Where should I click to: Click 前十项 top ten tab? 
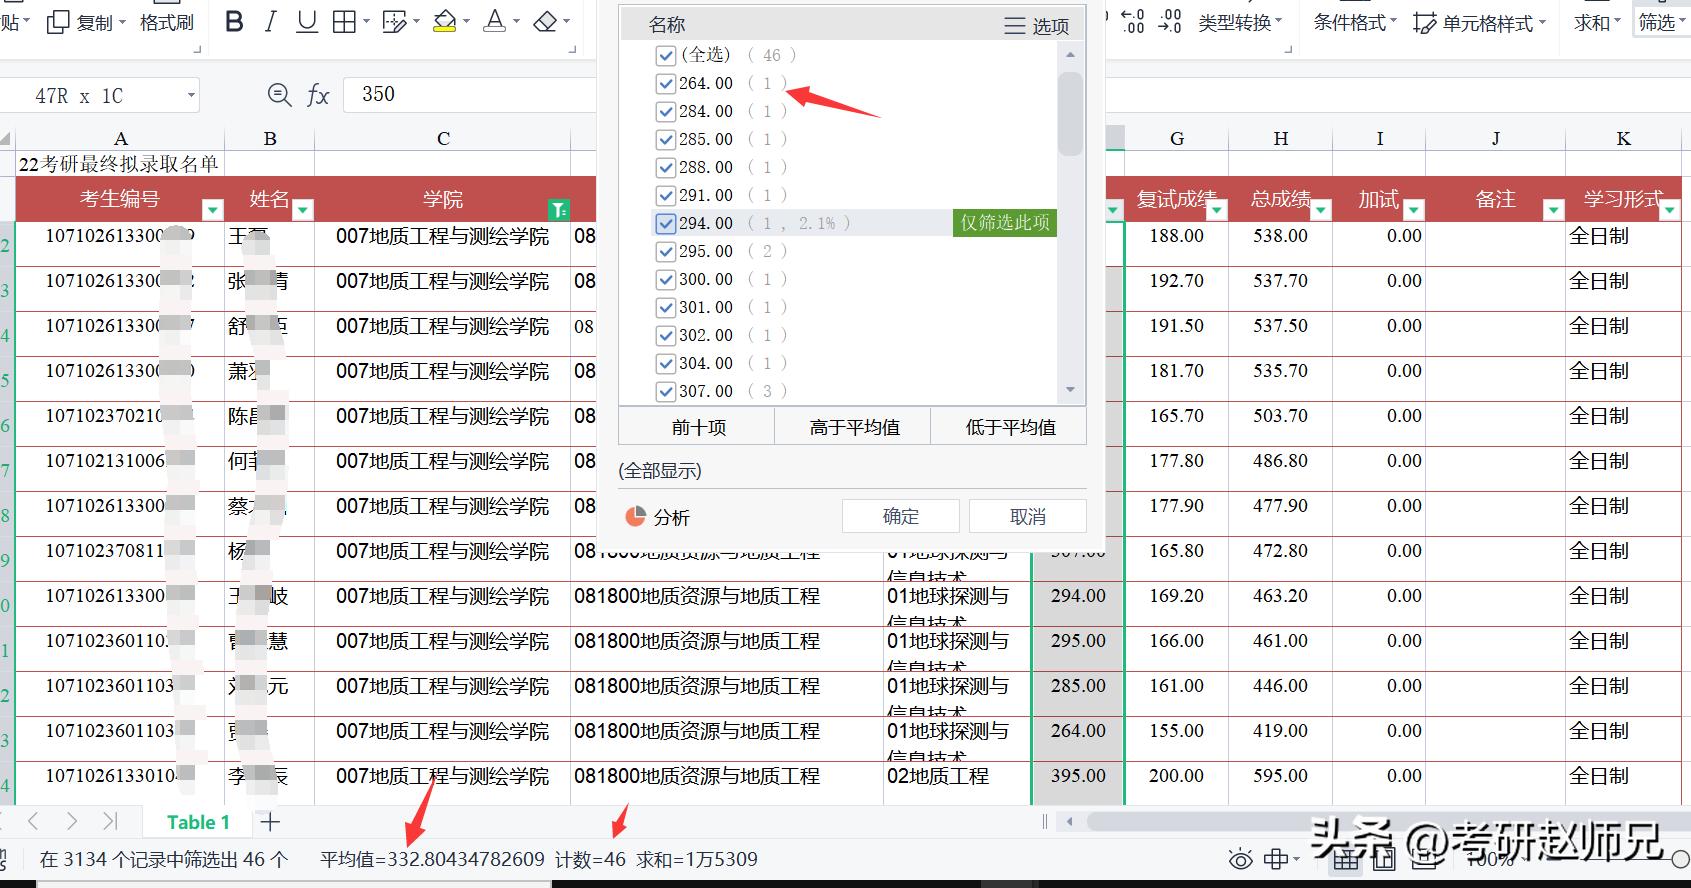click(698, 427)
